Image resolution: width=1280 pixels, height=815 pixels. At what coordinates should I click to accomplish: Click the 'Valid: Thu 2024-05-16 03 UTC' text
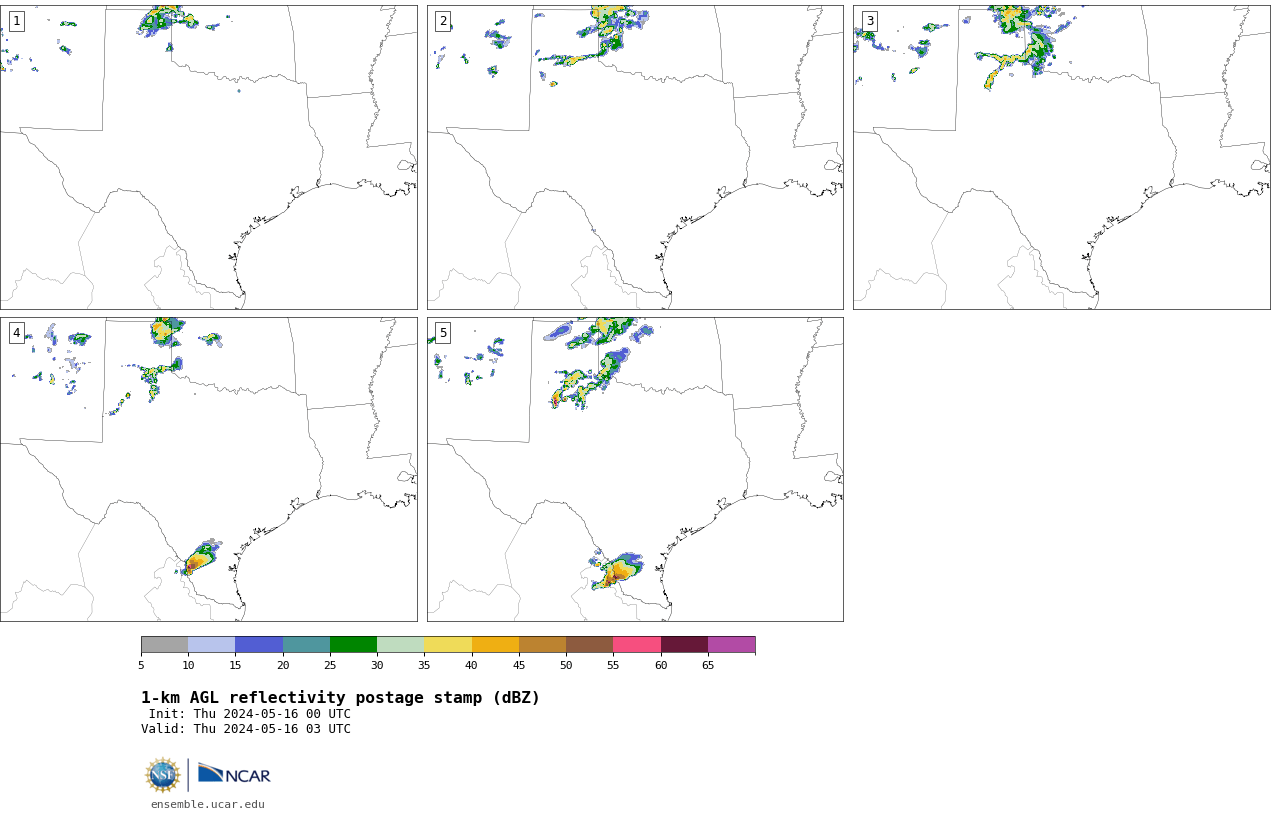[246, 729]
